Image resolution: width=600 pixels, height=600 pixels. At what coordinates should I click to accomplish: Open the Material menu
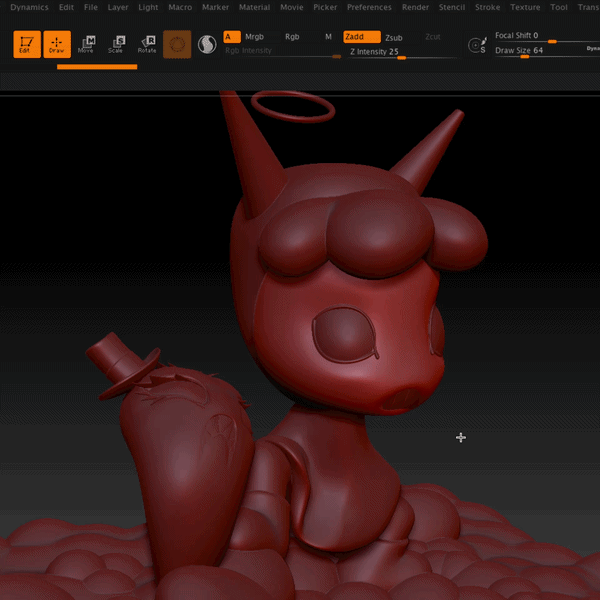(254, 7)
